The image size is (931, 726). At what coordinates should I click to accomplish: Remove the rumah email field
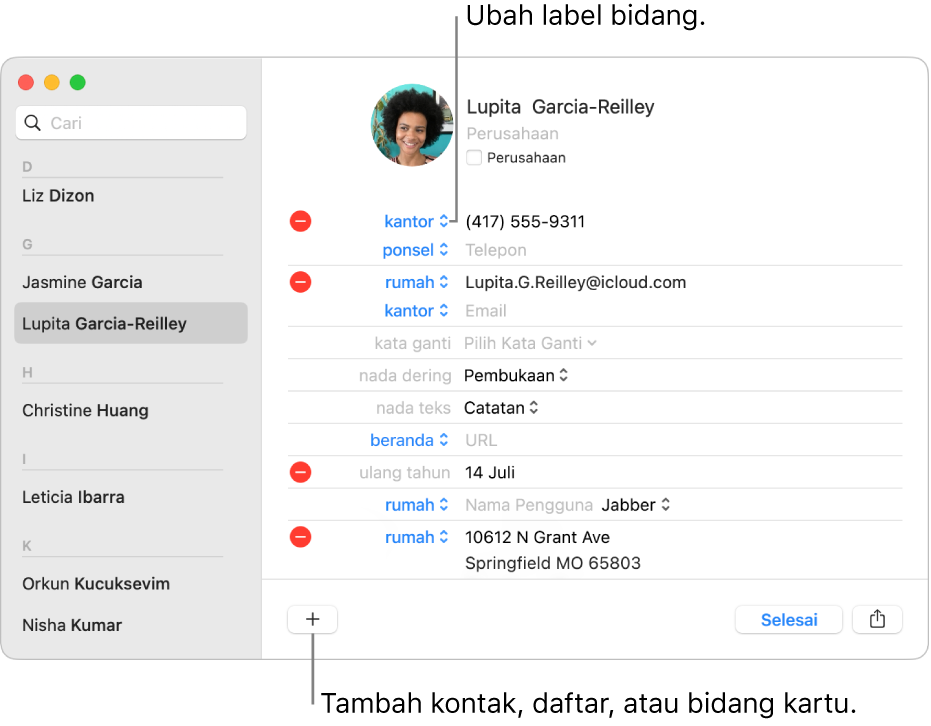point(300,282)
